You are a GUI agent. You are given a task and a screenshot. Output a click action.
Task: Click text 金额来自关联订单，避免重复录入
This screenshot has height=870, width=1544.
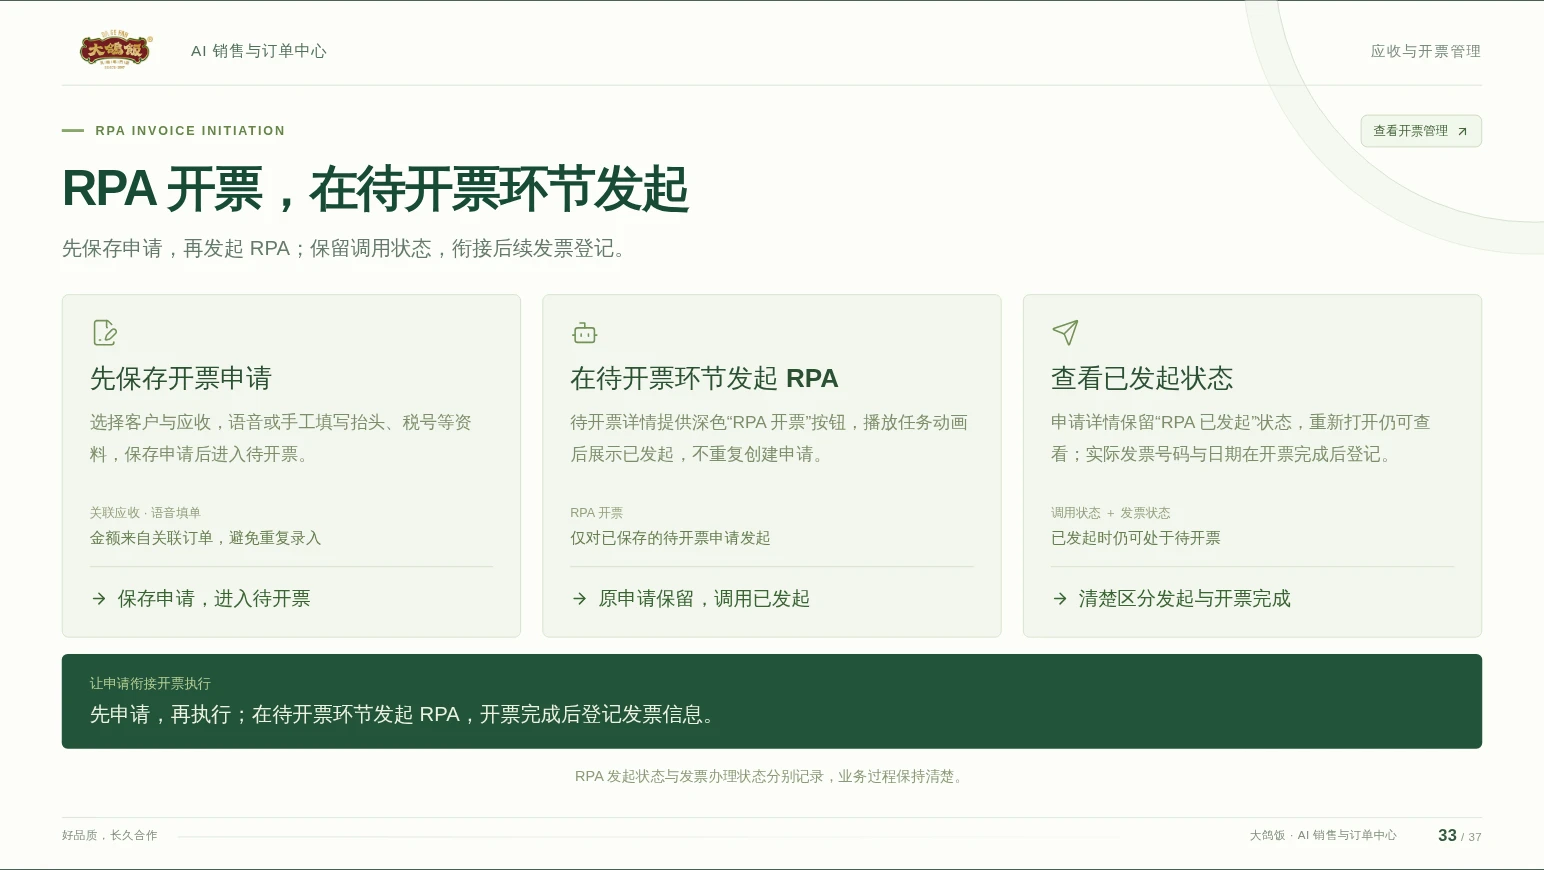click(206, 538)
